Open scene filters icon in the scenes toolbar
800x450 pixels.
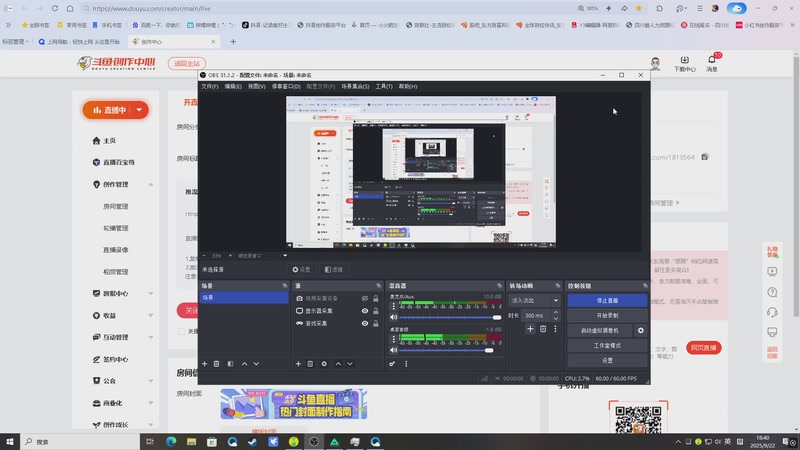(x=230, y=364)
